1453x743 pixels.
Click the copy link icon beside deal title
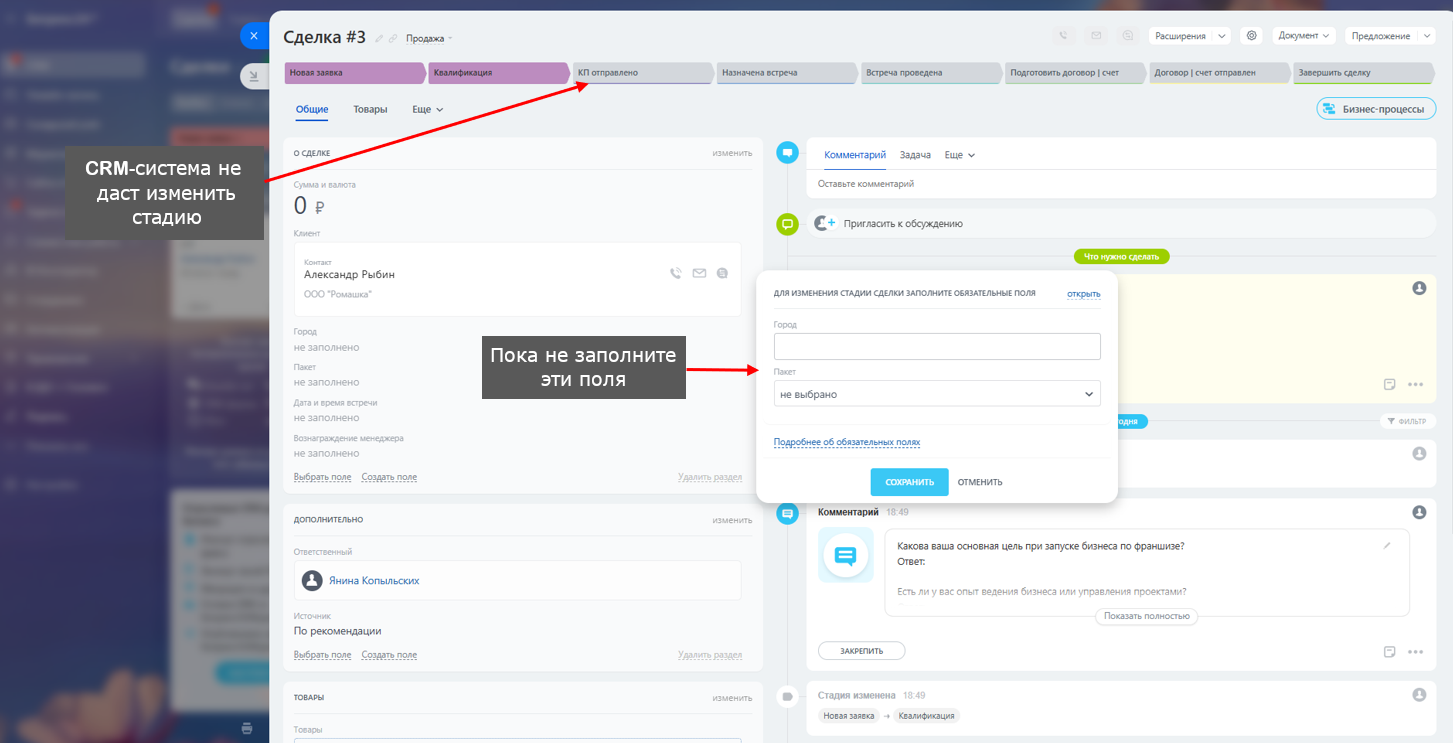tap(393, 39)
